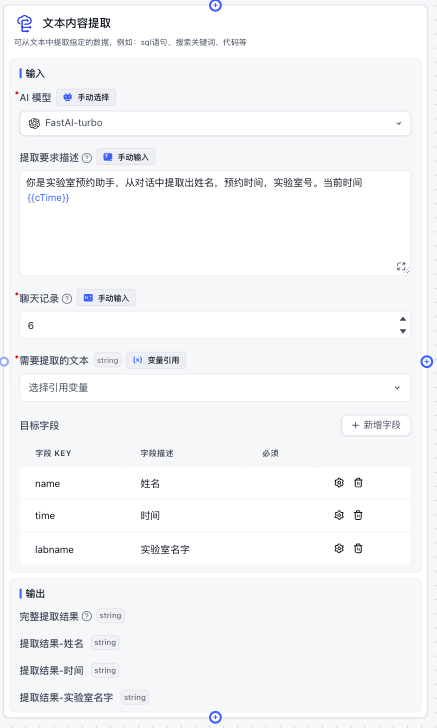The image size is (437, 728).
Task: Click the plus connector on node's right edge
Action: pos(427,361)
